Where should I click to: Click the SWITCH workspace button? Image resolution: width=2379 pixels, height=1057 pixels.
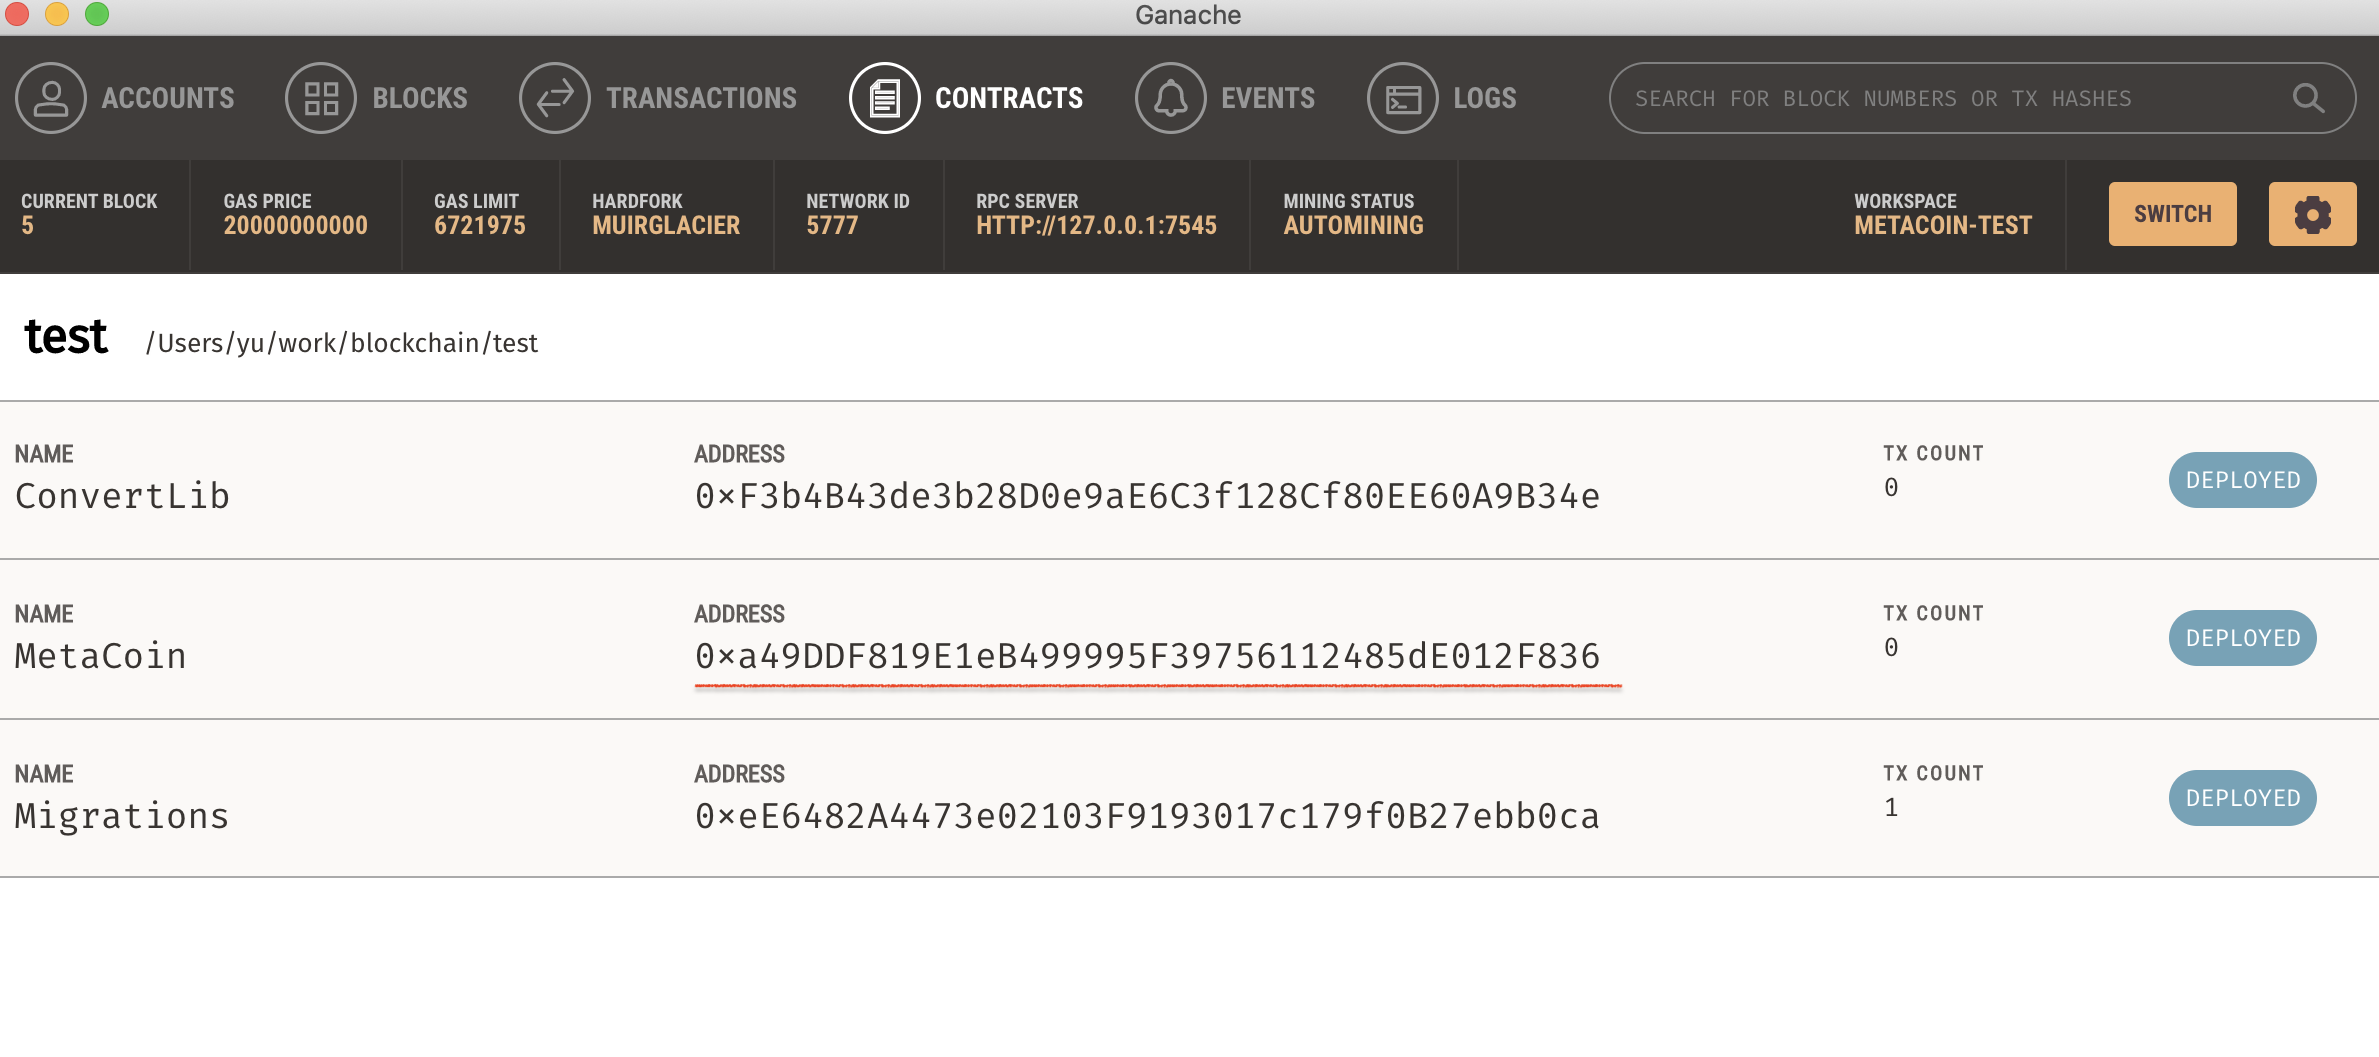2173,214
